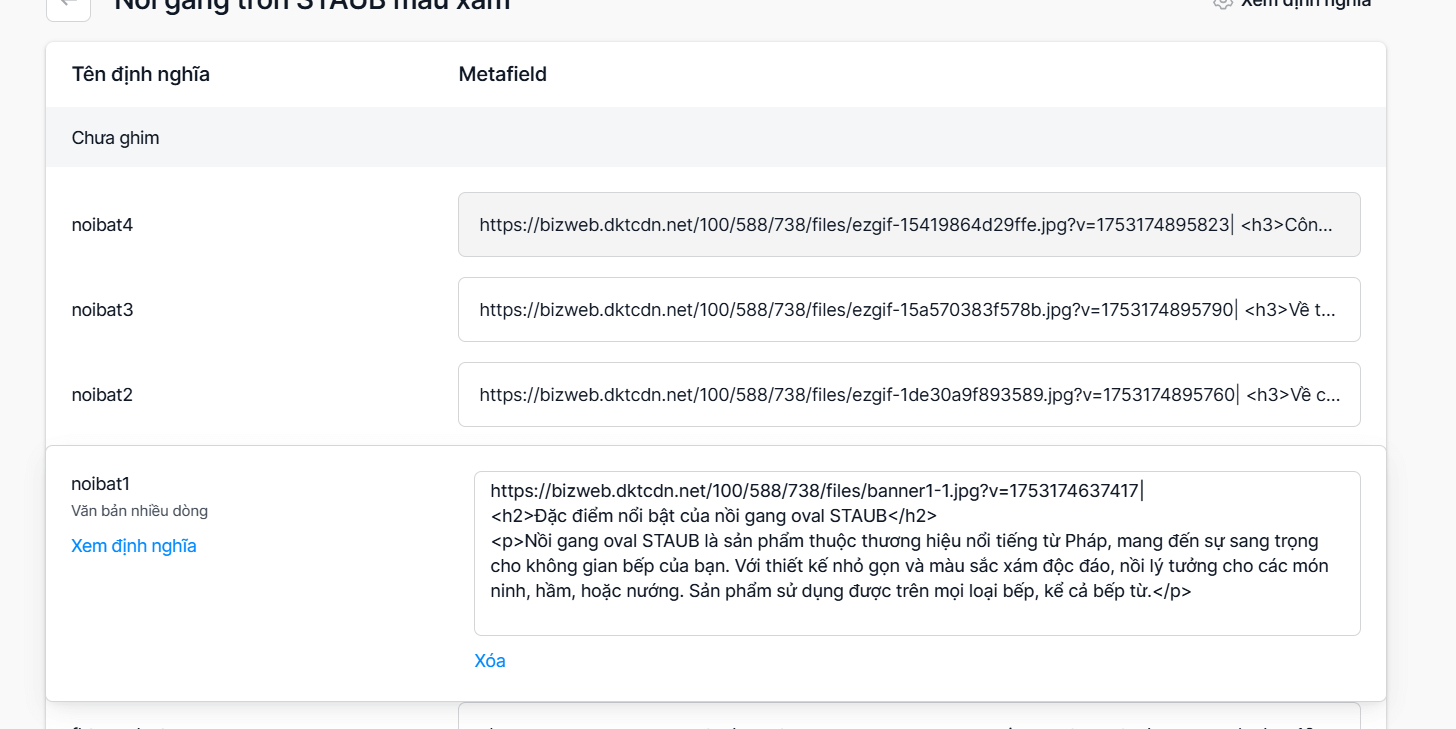Focus the partially visible metafield box at bottom
Viewport: 1456px width, 729px height.
[x=909, y=716]
